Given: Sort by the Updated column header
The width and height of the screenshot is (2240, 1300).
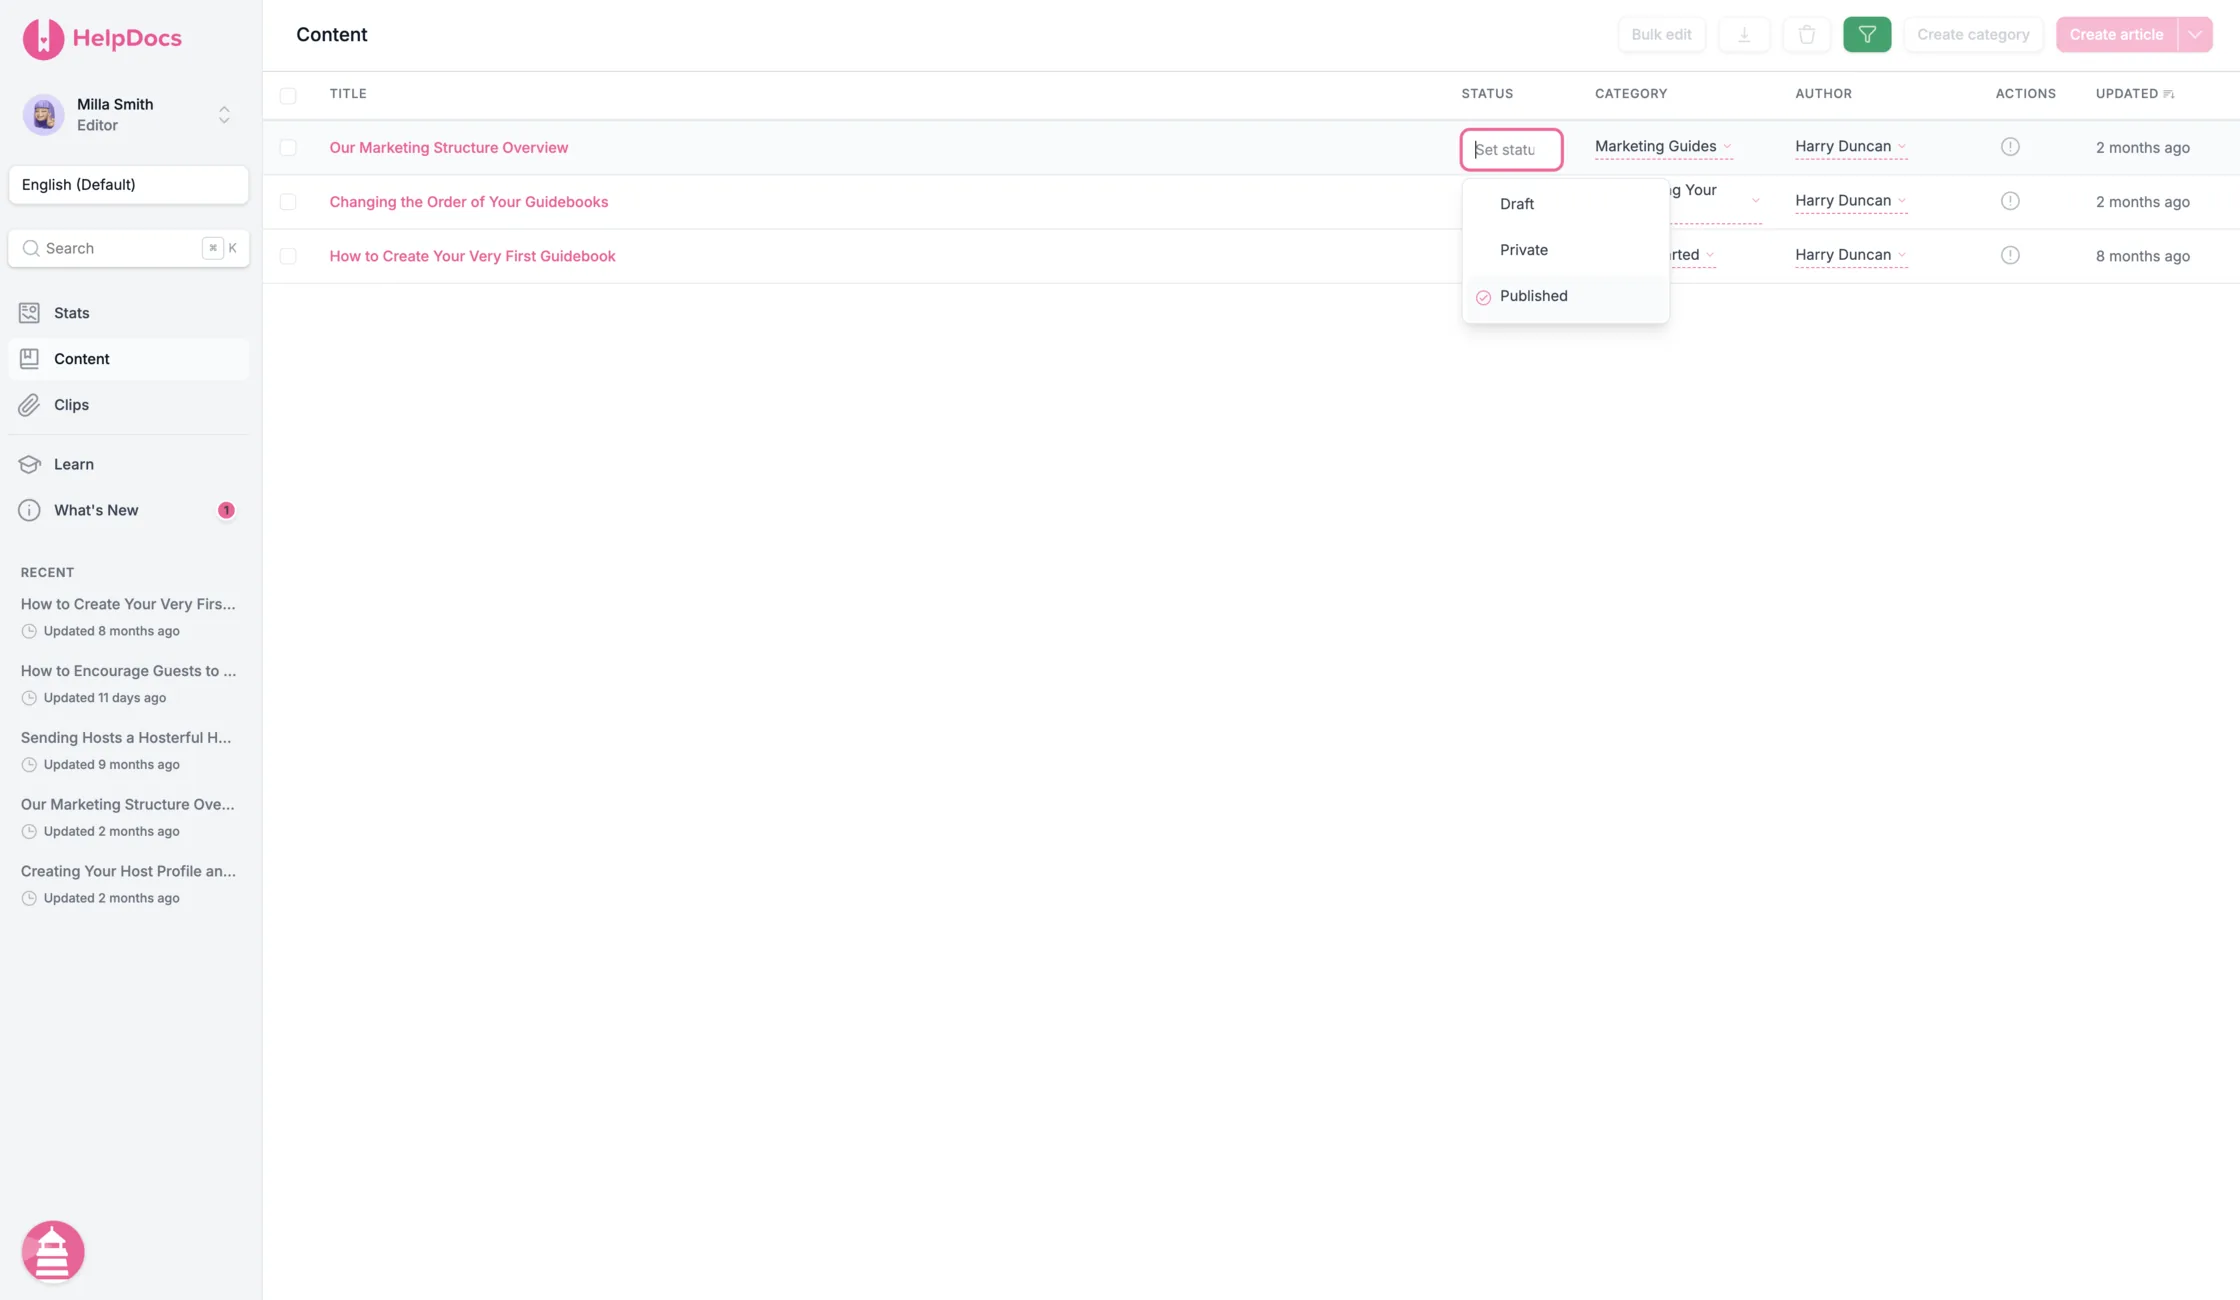Looking at the screenshot, I should tap(2127, 94).
